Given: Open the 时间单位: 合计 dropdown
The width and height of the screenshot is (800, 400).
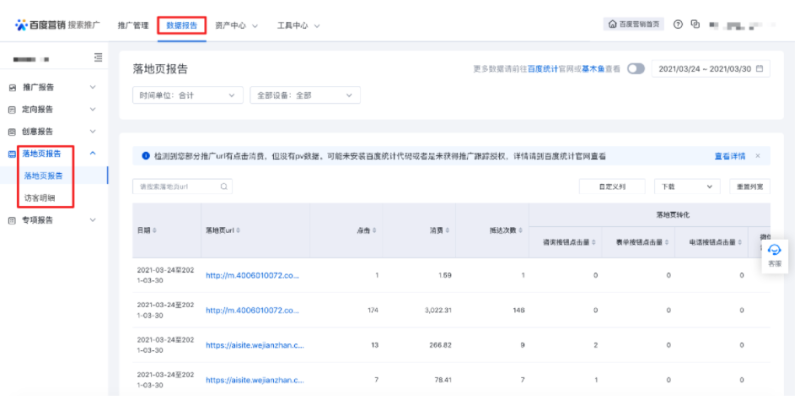Looking at the screenshot, I should (187, 95).
